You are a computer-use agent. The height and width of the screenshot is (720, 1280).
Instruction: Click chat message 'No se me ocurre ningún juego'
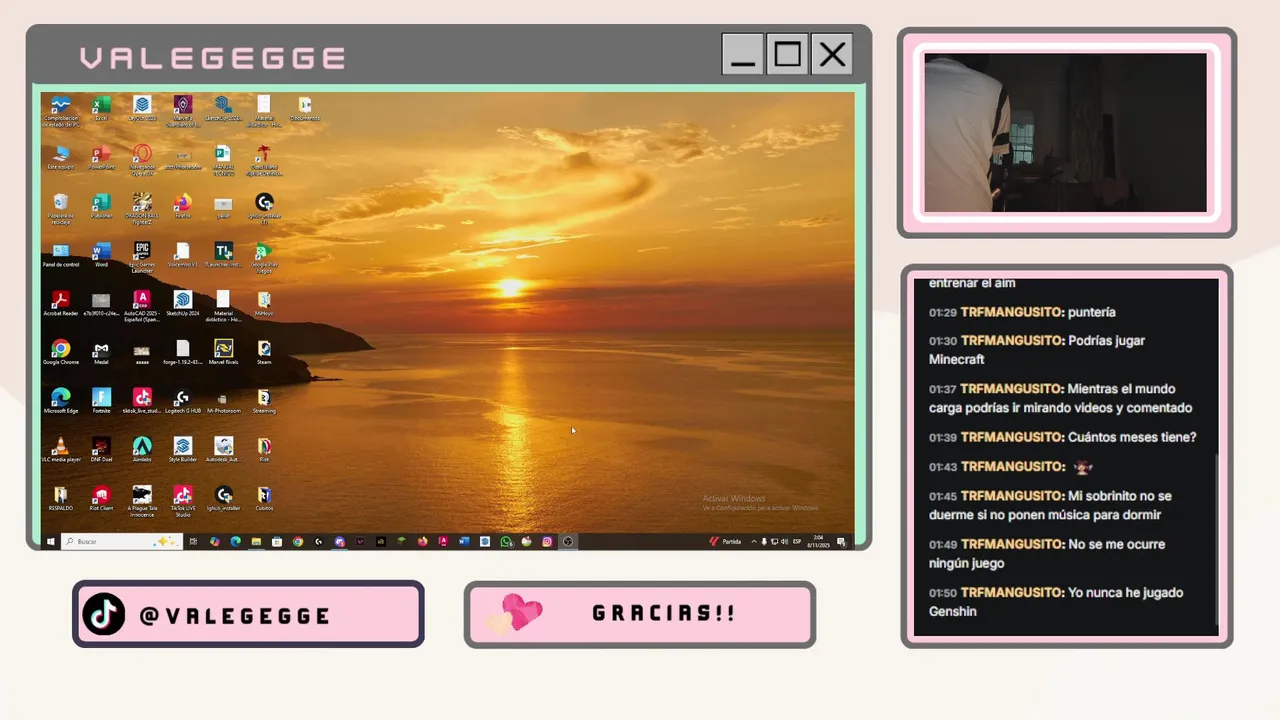pyautogui.click(x=1046, y=553)
